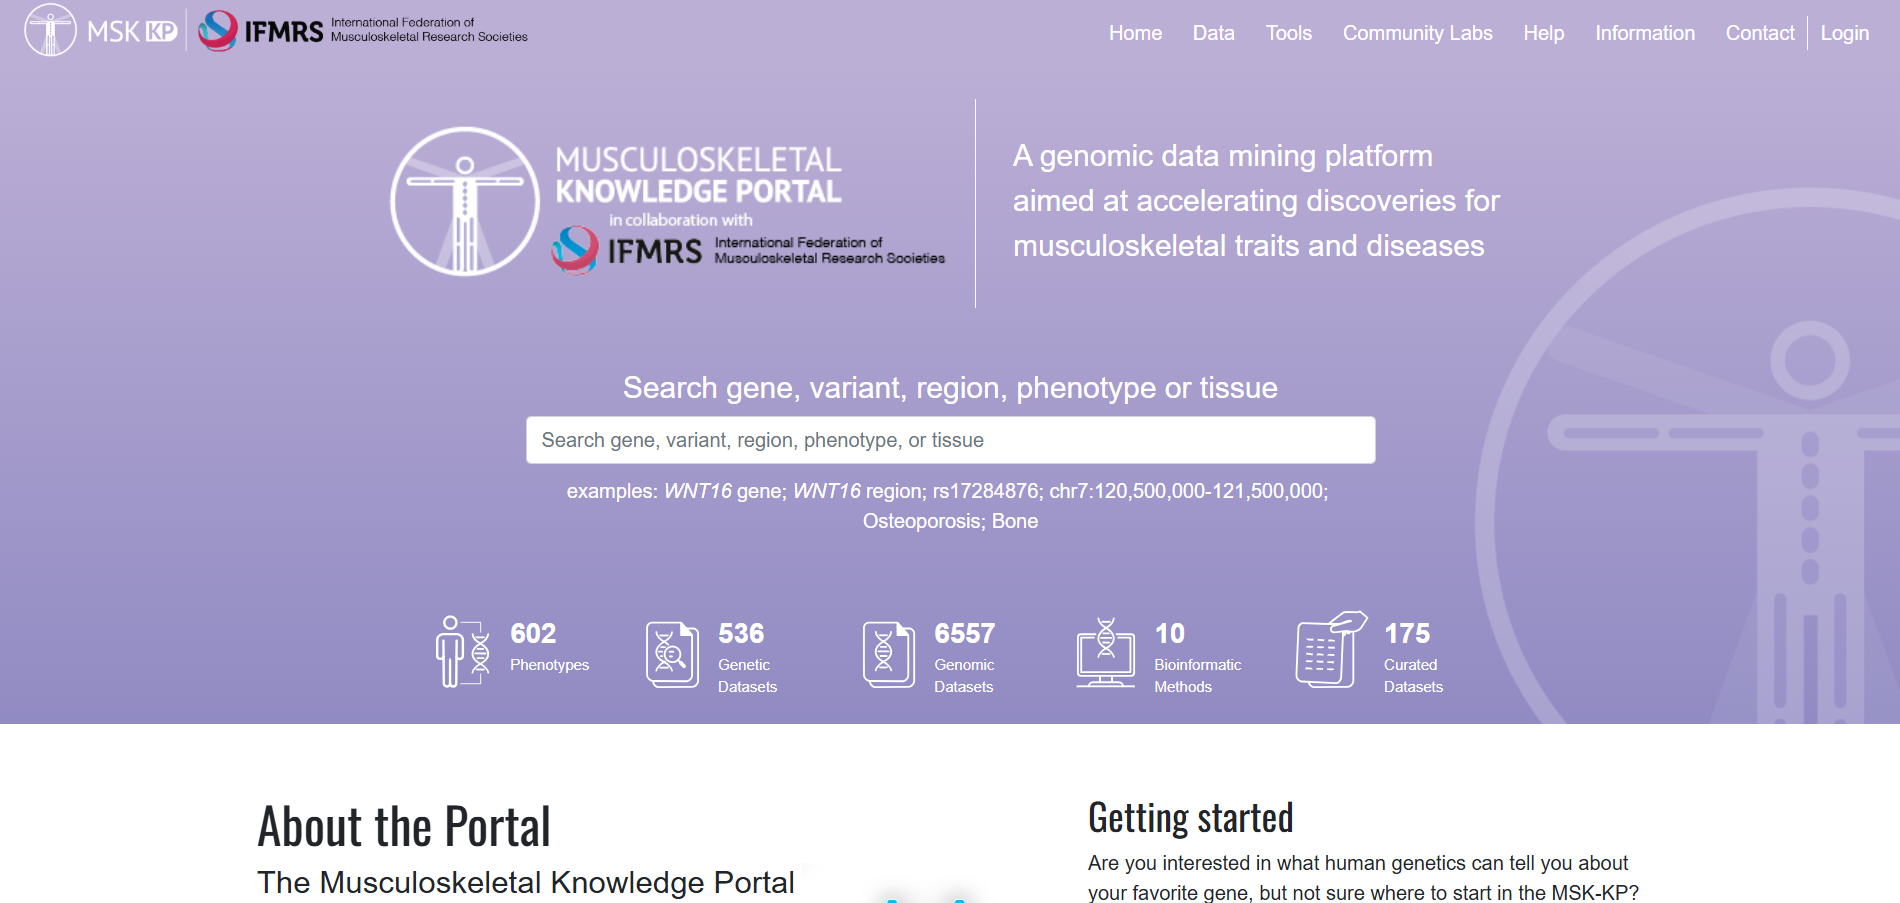Open the Tools menu
The height and width of the screenshot is (903, 1900).
tap(1288, 33)
